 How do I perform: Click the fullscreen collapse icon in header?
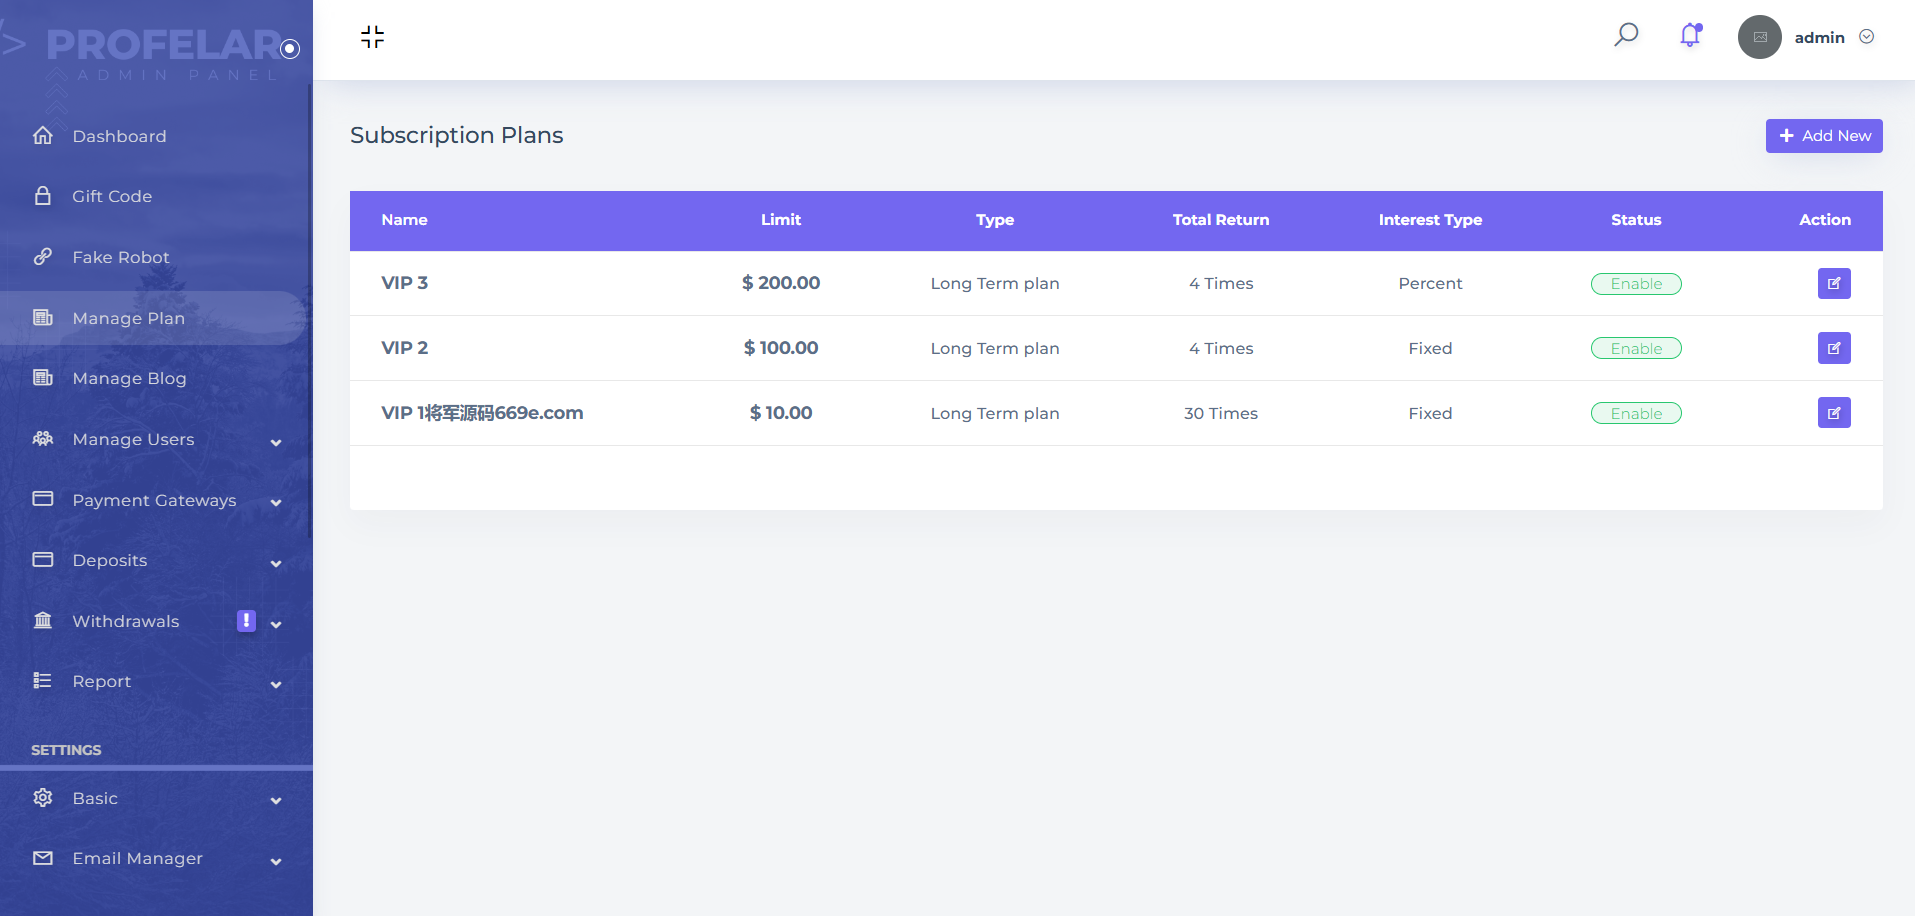[x=372, y=37]
